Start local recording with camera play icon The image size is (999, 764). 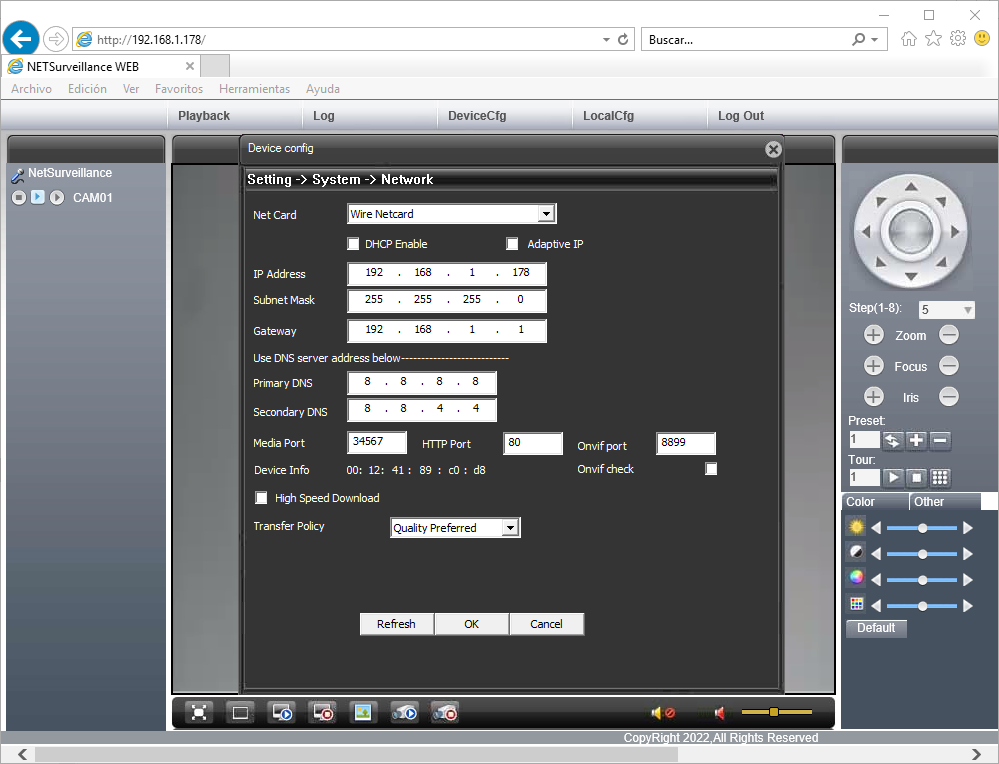404,712
